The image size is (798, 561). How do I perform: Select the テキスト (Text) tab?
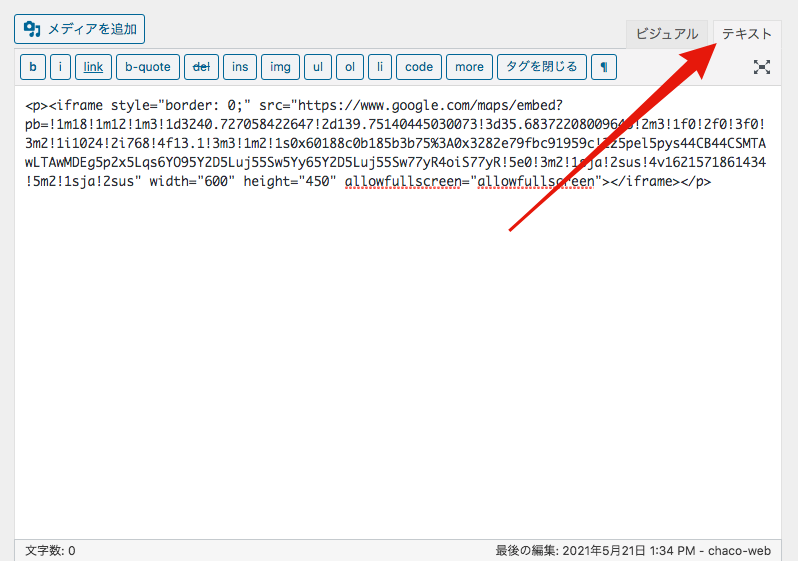[747, 34]
